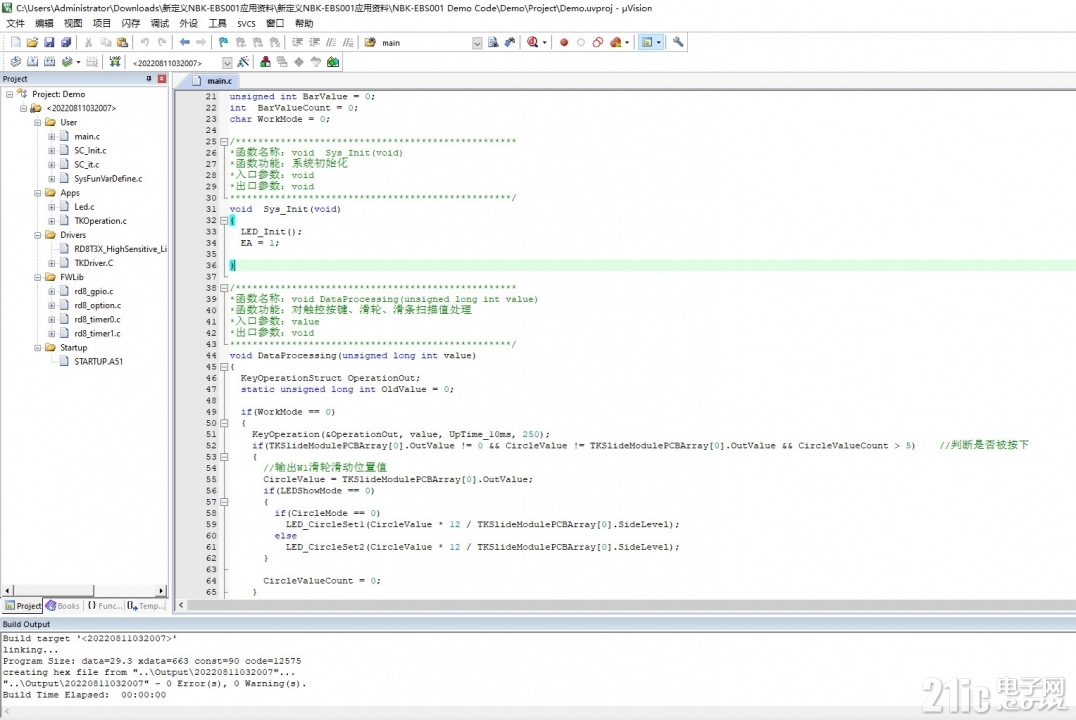Image resolution: width=1076 pixels, height=720 pixels.
Task: Collapse the FWLib group
Action: pyautogui.click(x=38, y=277)
